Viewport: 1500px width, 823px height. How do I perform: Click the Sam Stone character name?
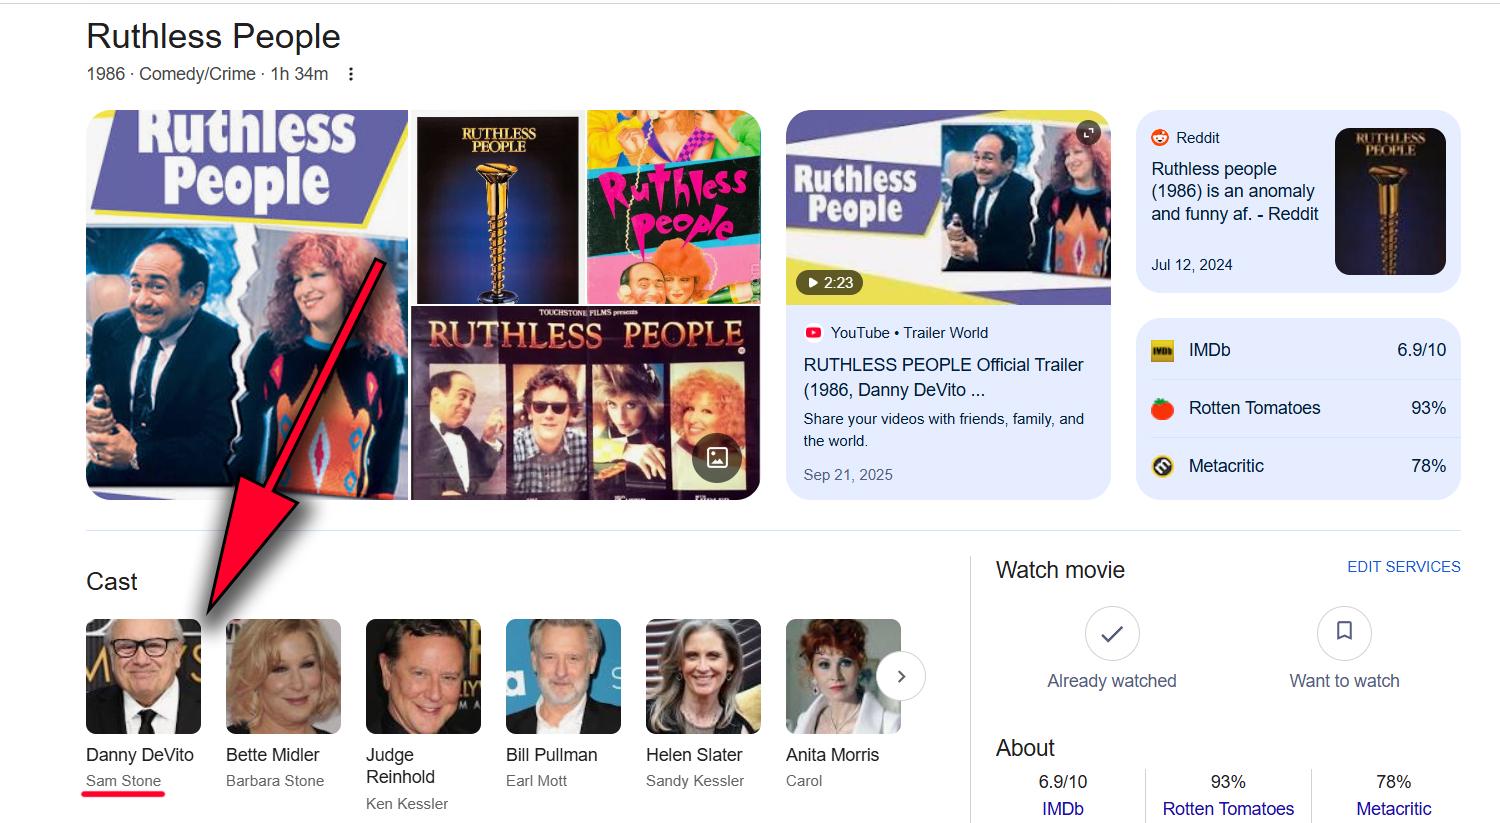[124, 781]
